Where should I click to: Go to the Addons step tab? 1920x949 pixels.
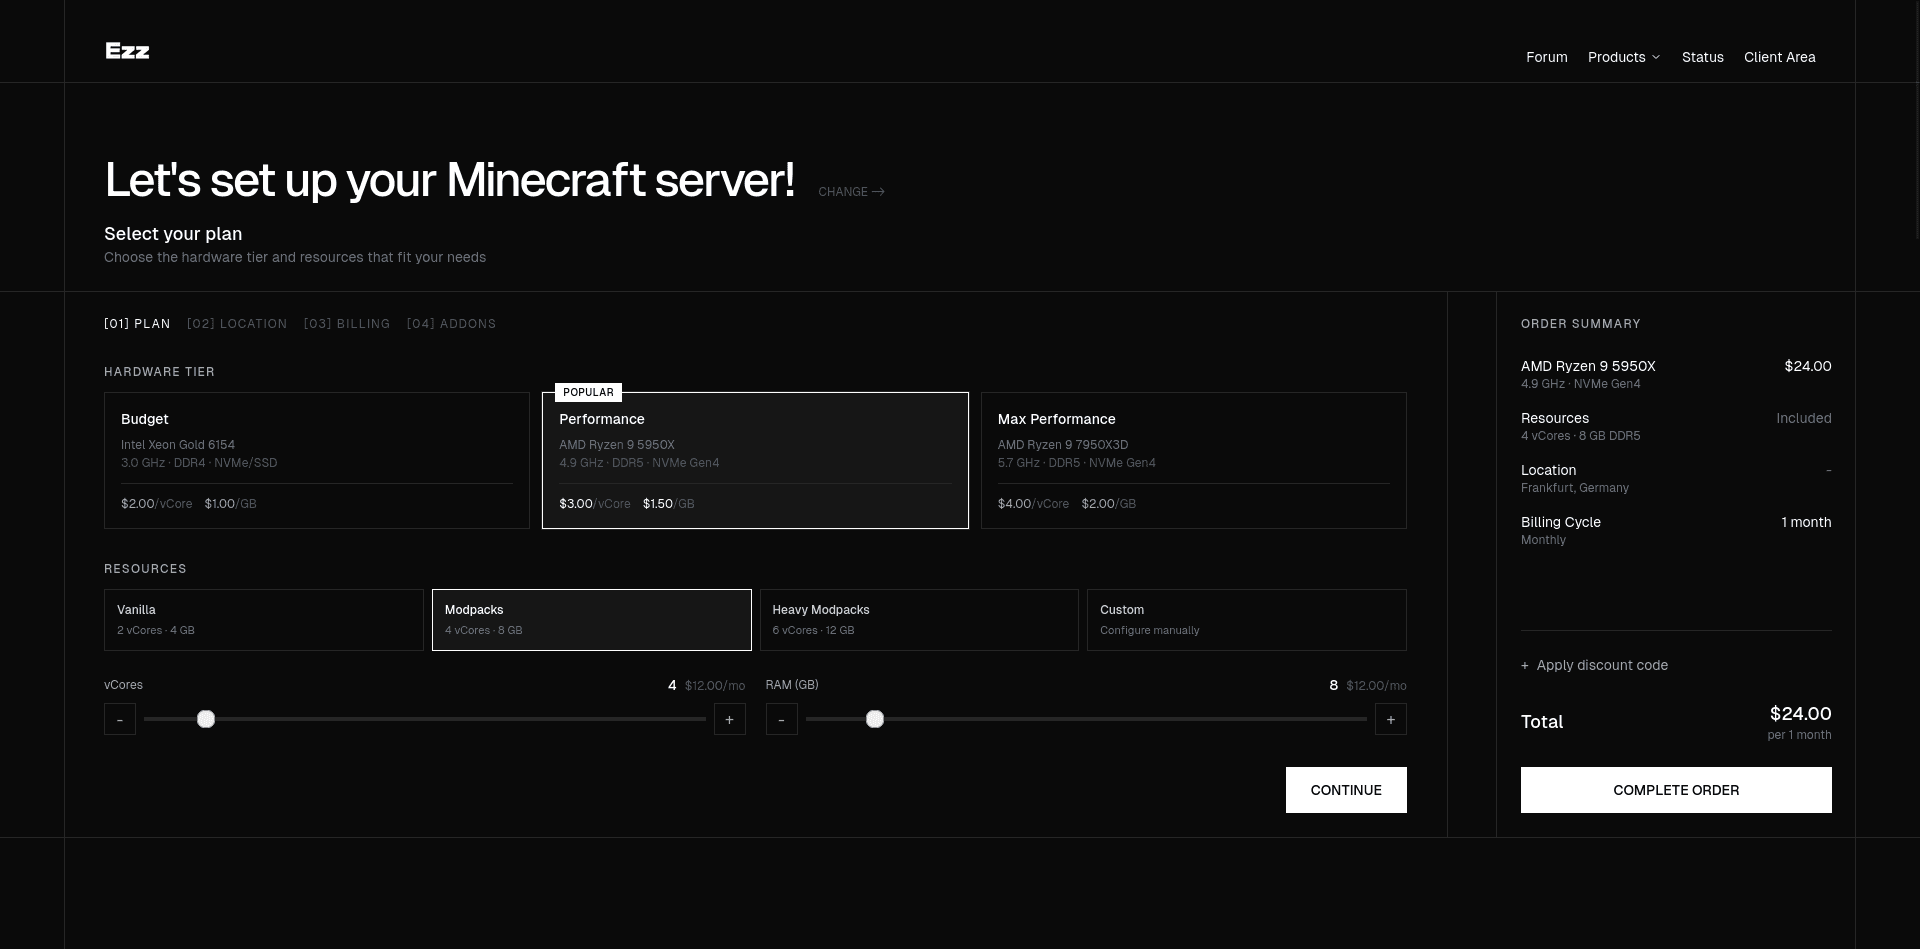(451, 324)
